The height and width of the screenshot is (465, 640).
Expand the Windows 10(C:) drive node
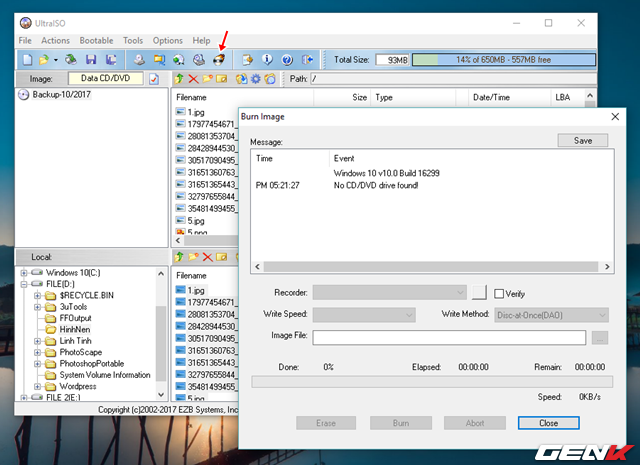coord(24,273)
